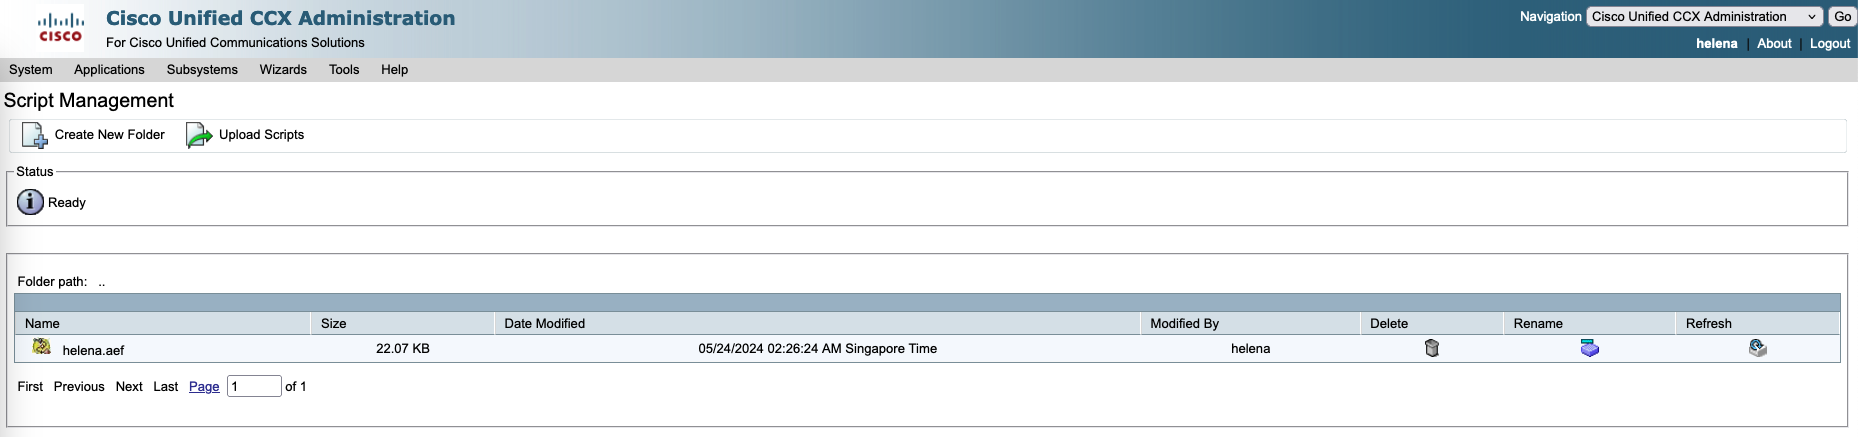Screen dimensions: 1858x437
Task: Open the System menu
Action: click(x=31, y=70)
